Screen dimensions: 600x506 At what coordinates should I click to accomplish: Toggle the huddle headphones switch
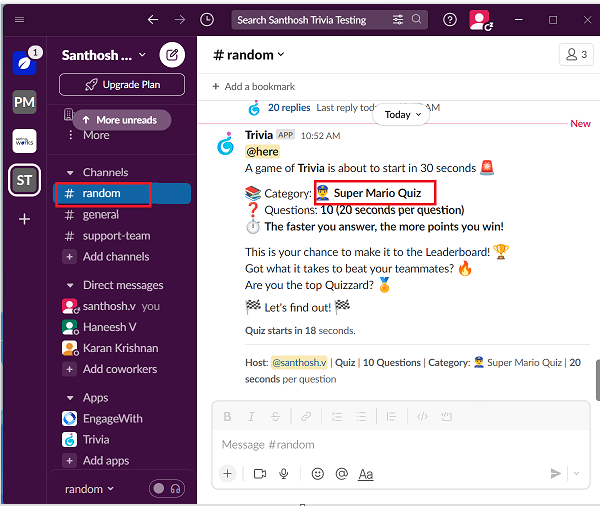(x=167, y=489)
